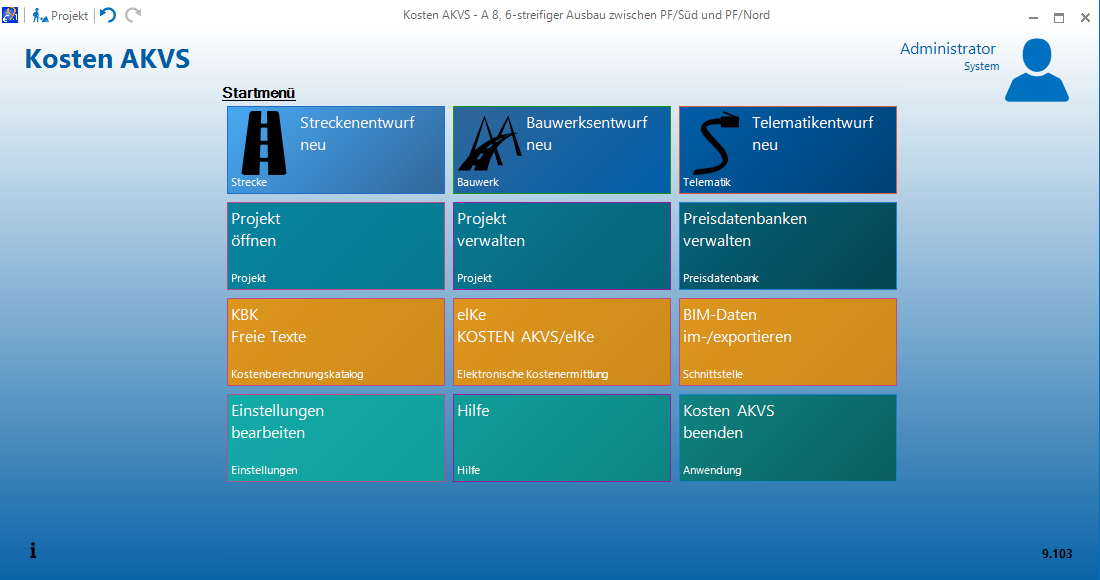This screenshot has width=1100, height=580.
Task: Open the Streckenentwurf neu tile
Action: (x=336, y=150)
